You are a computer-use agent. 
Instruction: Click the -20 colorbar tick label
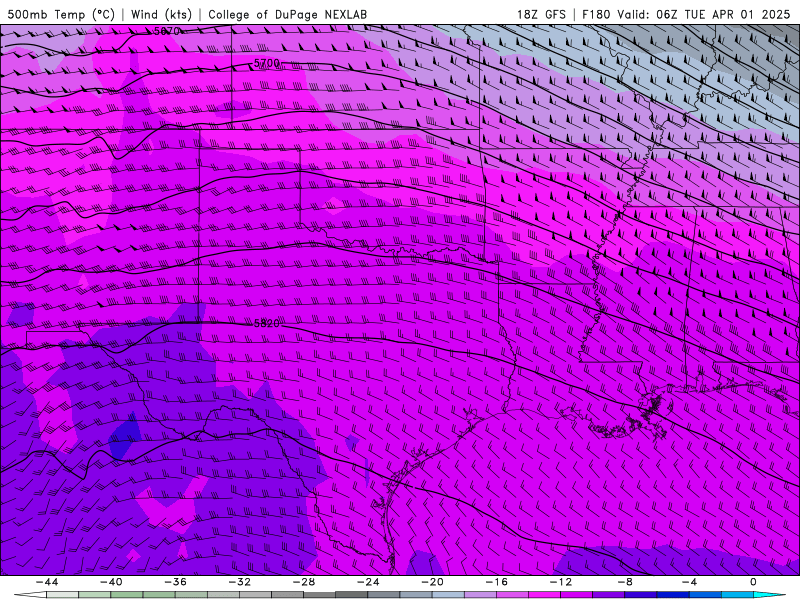(x=433, y=582)
